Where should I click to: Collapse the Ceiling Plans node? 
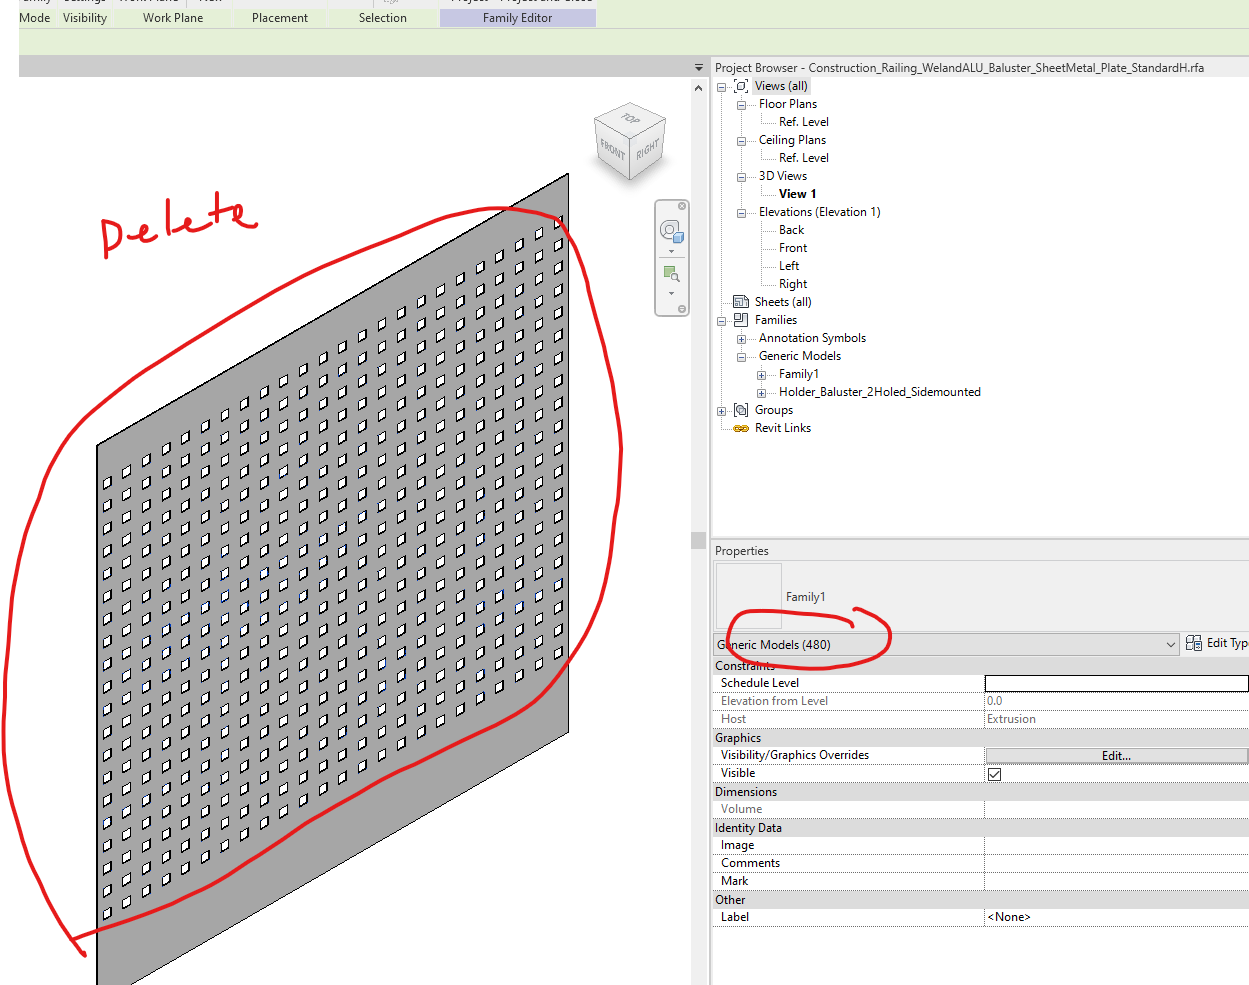point(742,141)
